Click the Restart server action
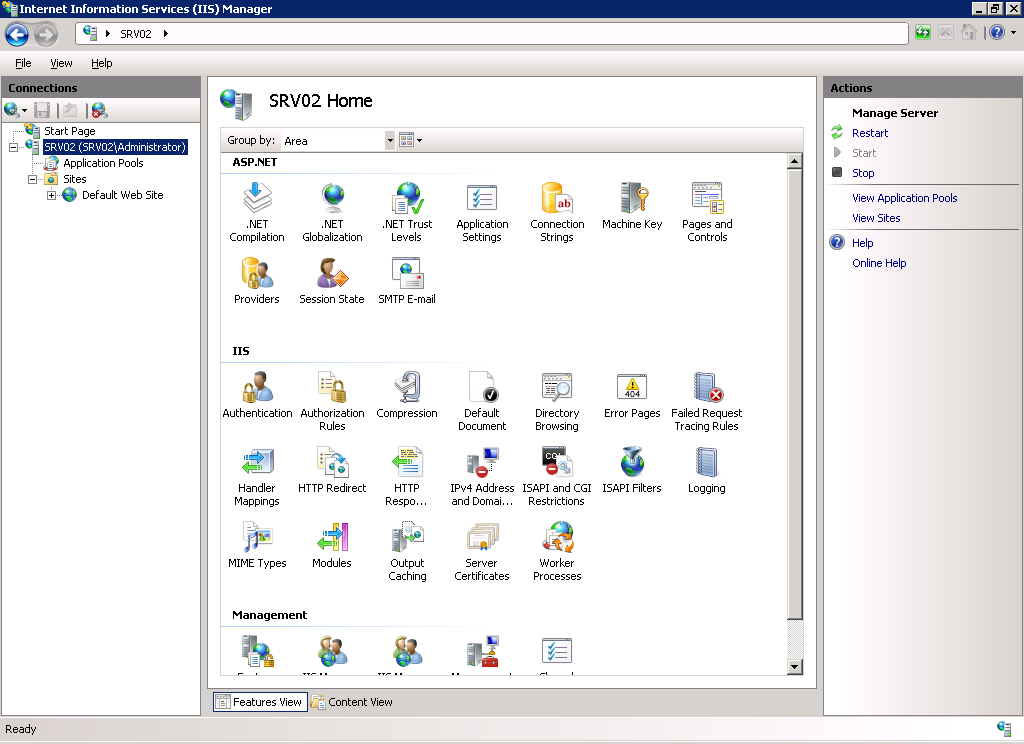 pos(870,133)
